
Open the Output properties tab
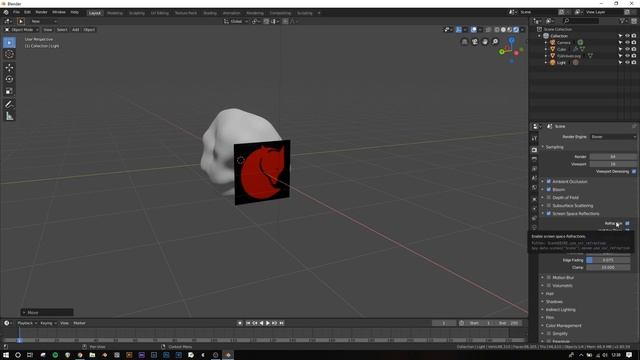(x=534, y=159)
